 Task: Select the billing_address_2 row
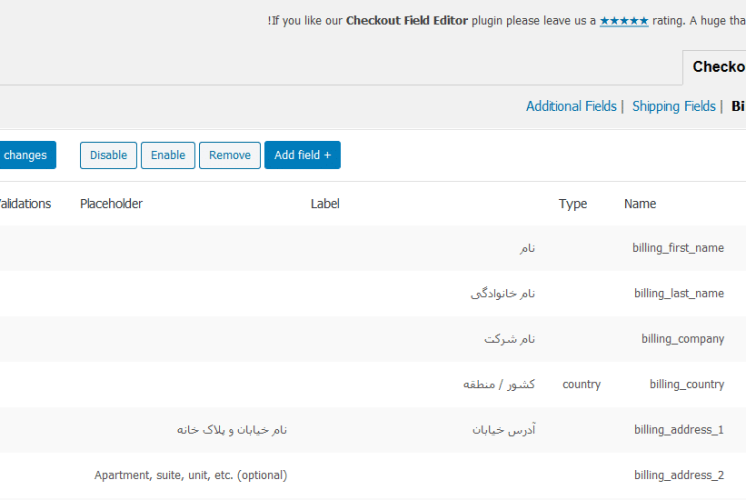[x=373, y=475]
